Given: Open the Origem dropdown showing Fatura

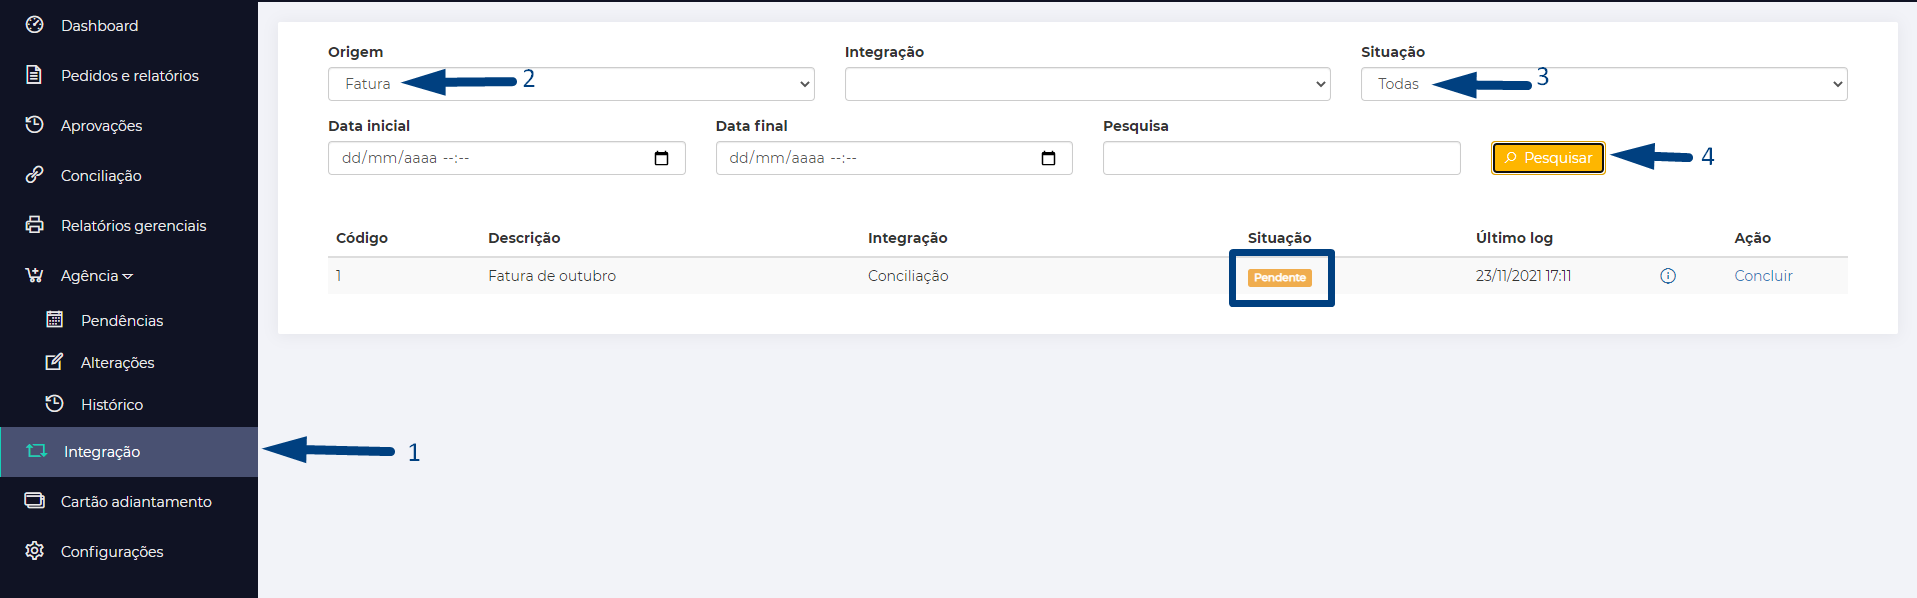Looking at the screenshot, I should pos(571,84).
